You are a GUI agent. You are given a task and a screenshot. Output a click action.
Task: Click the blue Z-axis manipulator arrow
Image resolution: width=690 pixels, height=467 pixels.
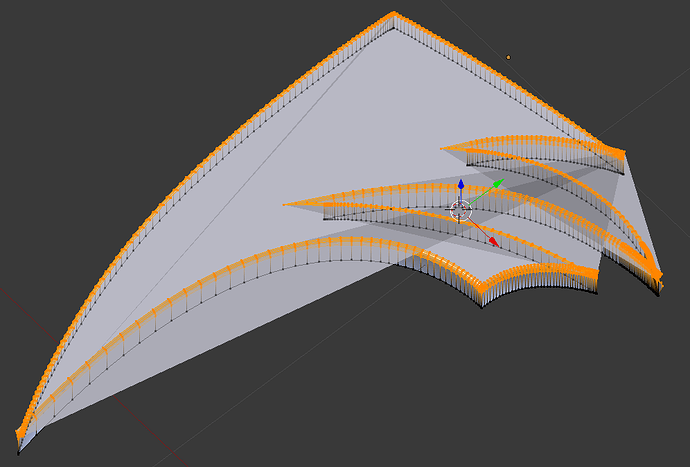pos(461,184)
